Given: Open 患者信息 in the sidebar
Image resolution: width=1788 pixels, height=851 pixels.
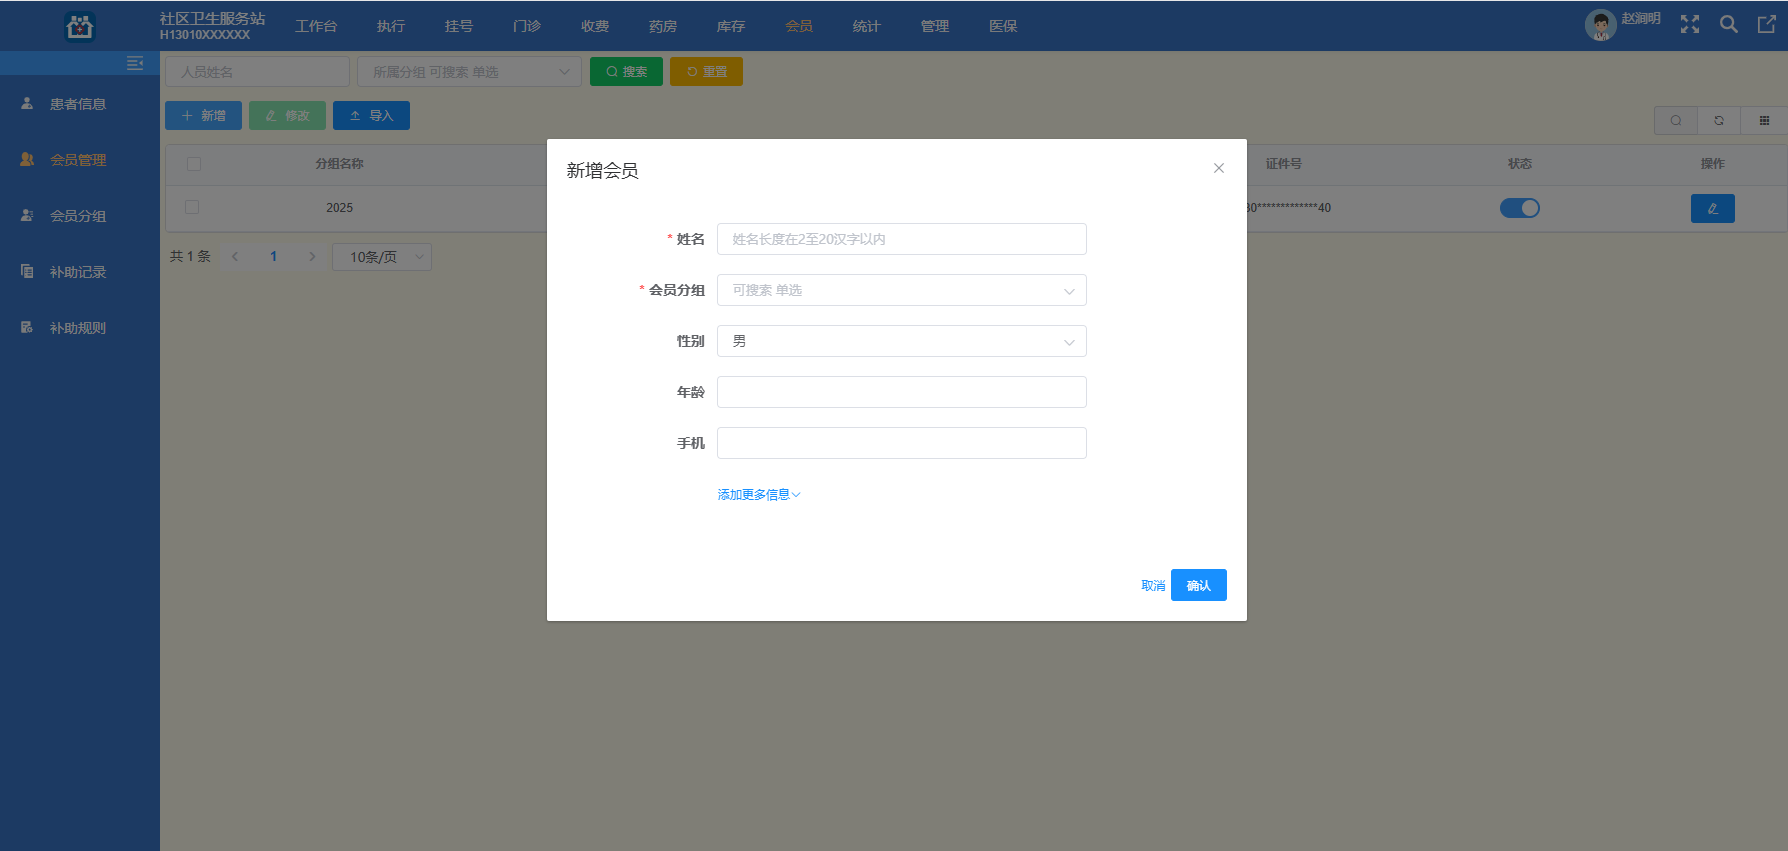Looking at the screenshot, I should pos(80,104).
